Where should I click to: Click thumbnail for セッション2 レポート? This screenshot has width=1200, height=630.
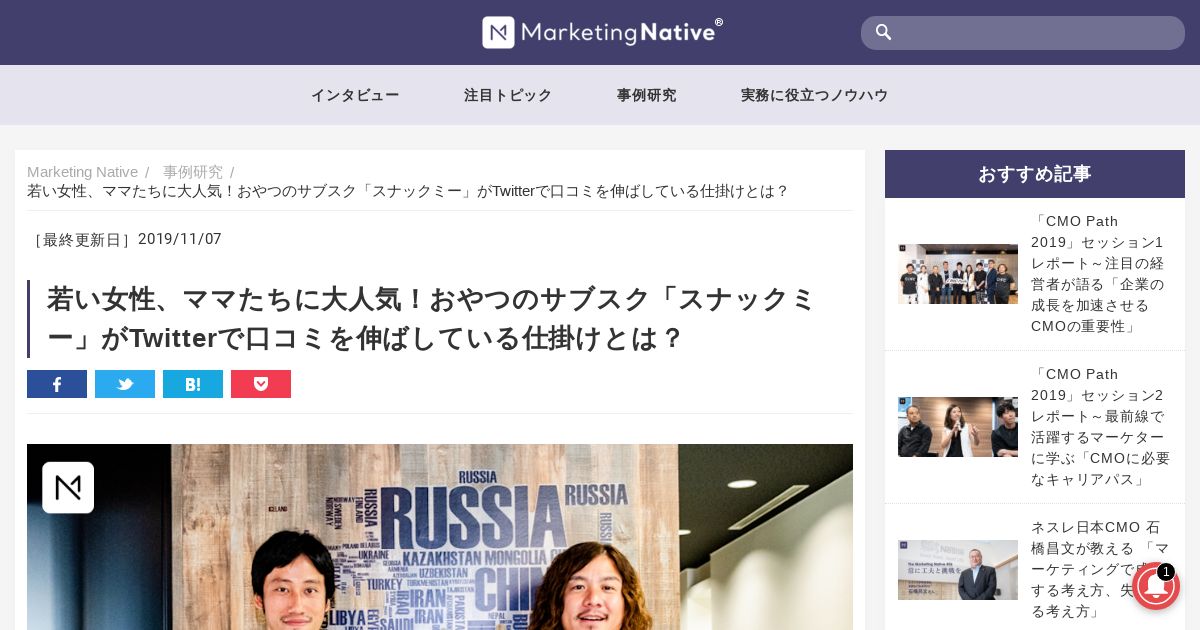pyautogui.click(x=958, y=427)
